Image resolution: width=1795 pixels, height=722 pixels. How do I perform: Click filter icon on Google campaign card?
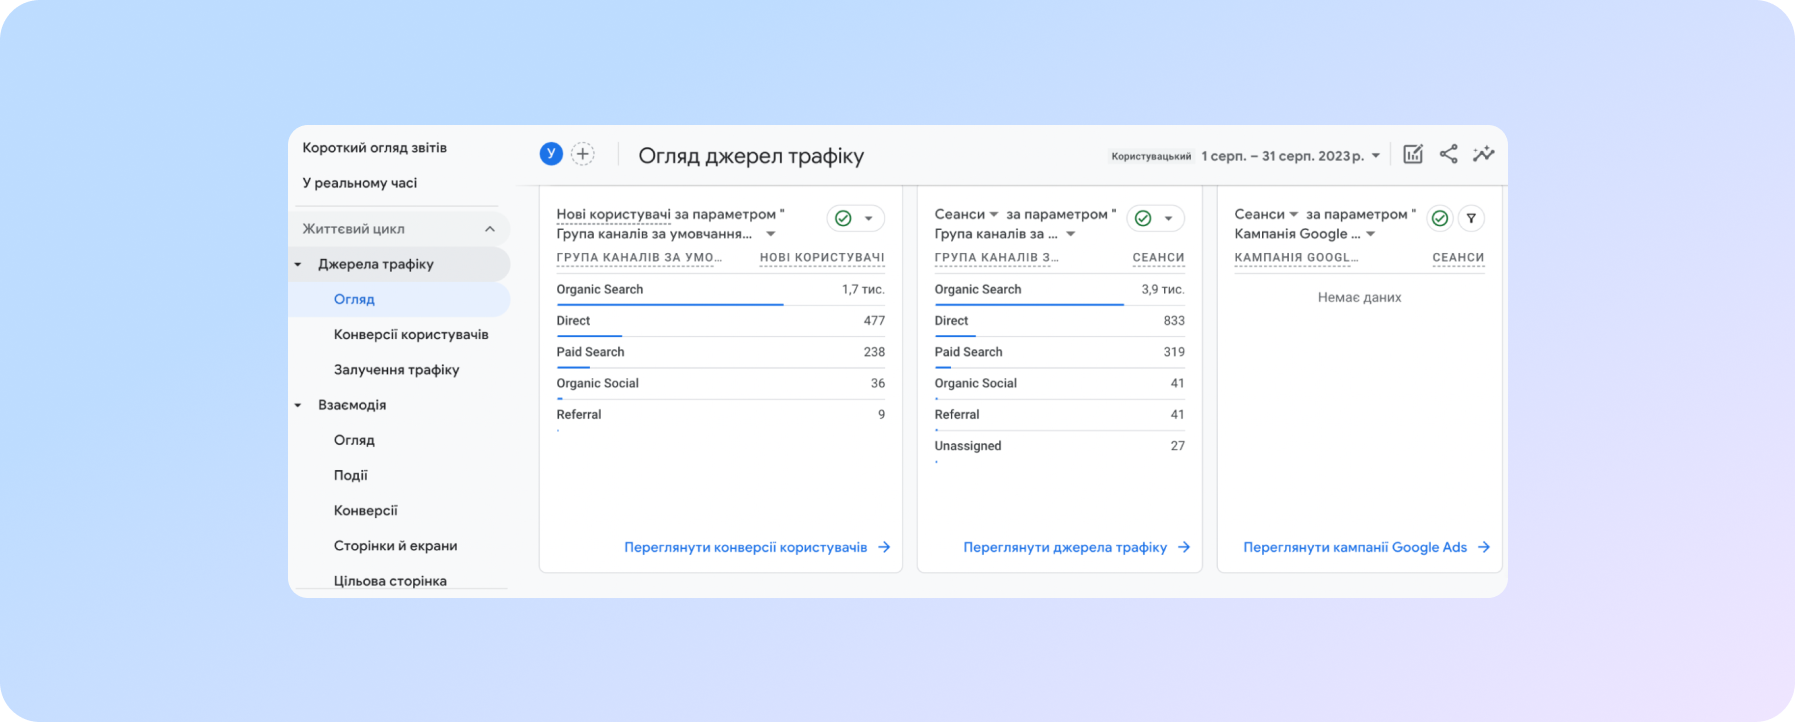[1470, 218]
